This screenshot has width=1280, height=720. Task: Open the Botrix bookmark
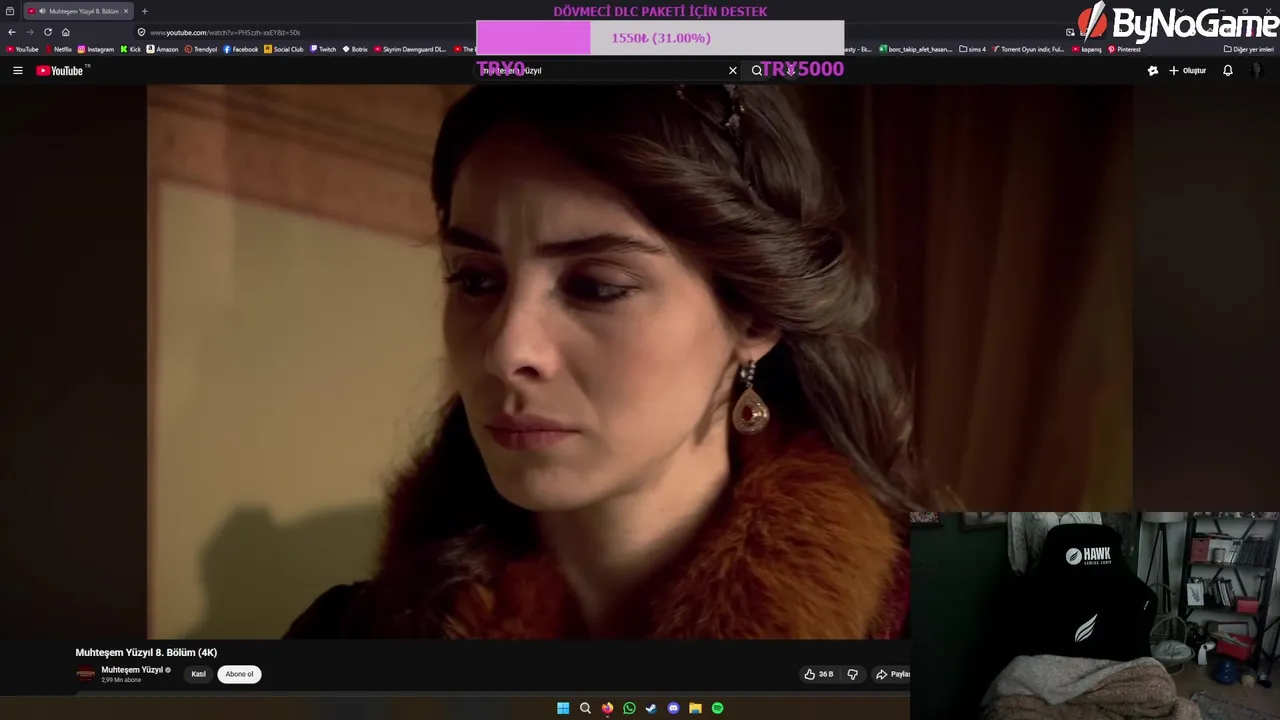[355, 49]
